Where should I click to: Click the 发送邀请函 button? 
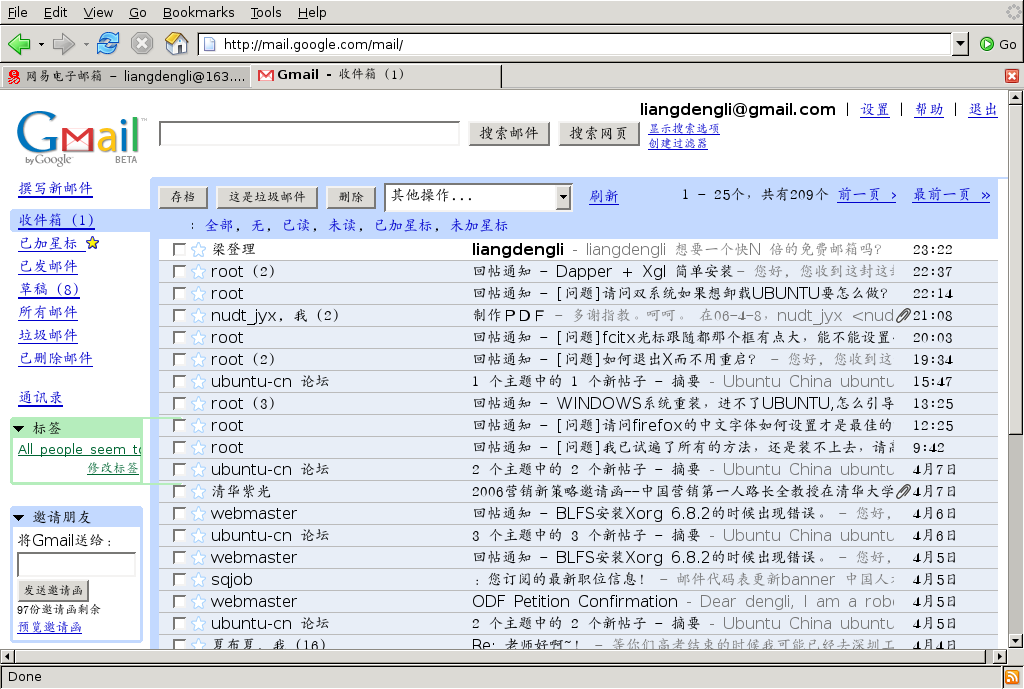coord(54,590)
